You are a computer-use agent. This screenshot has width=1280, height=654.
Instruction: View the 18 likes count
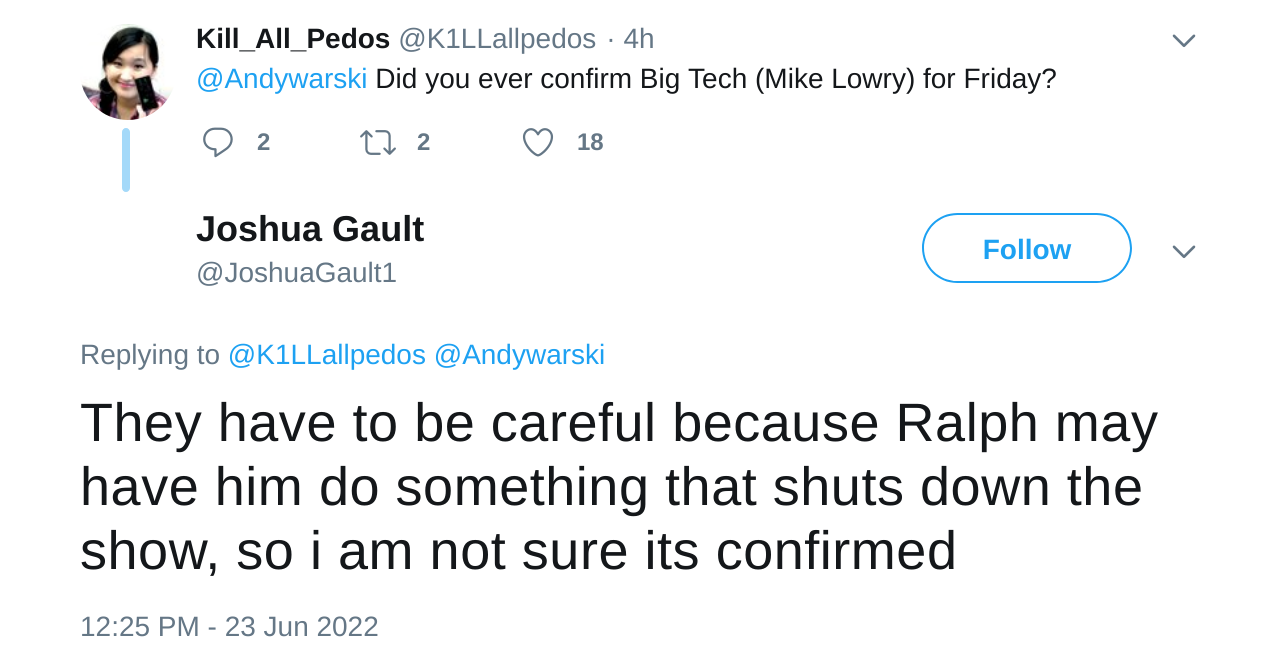[x=590, y=142]
